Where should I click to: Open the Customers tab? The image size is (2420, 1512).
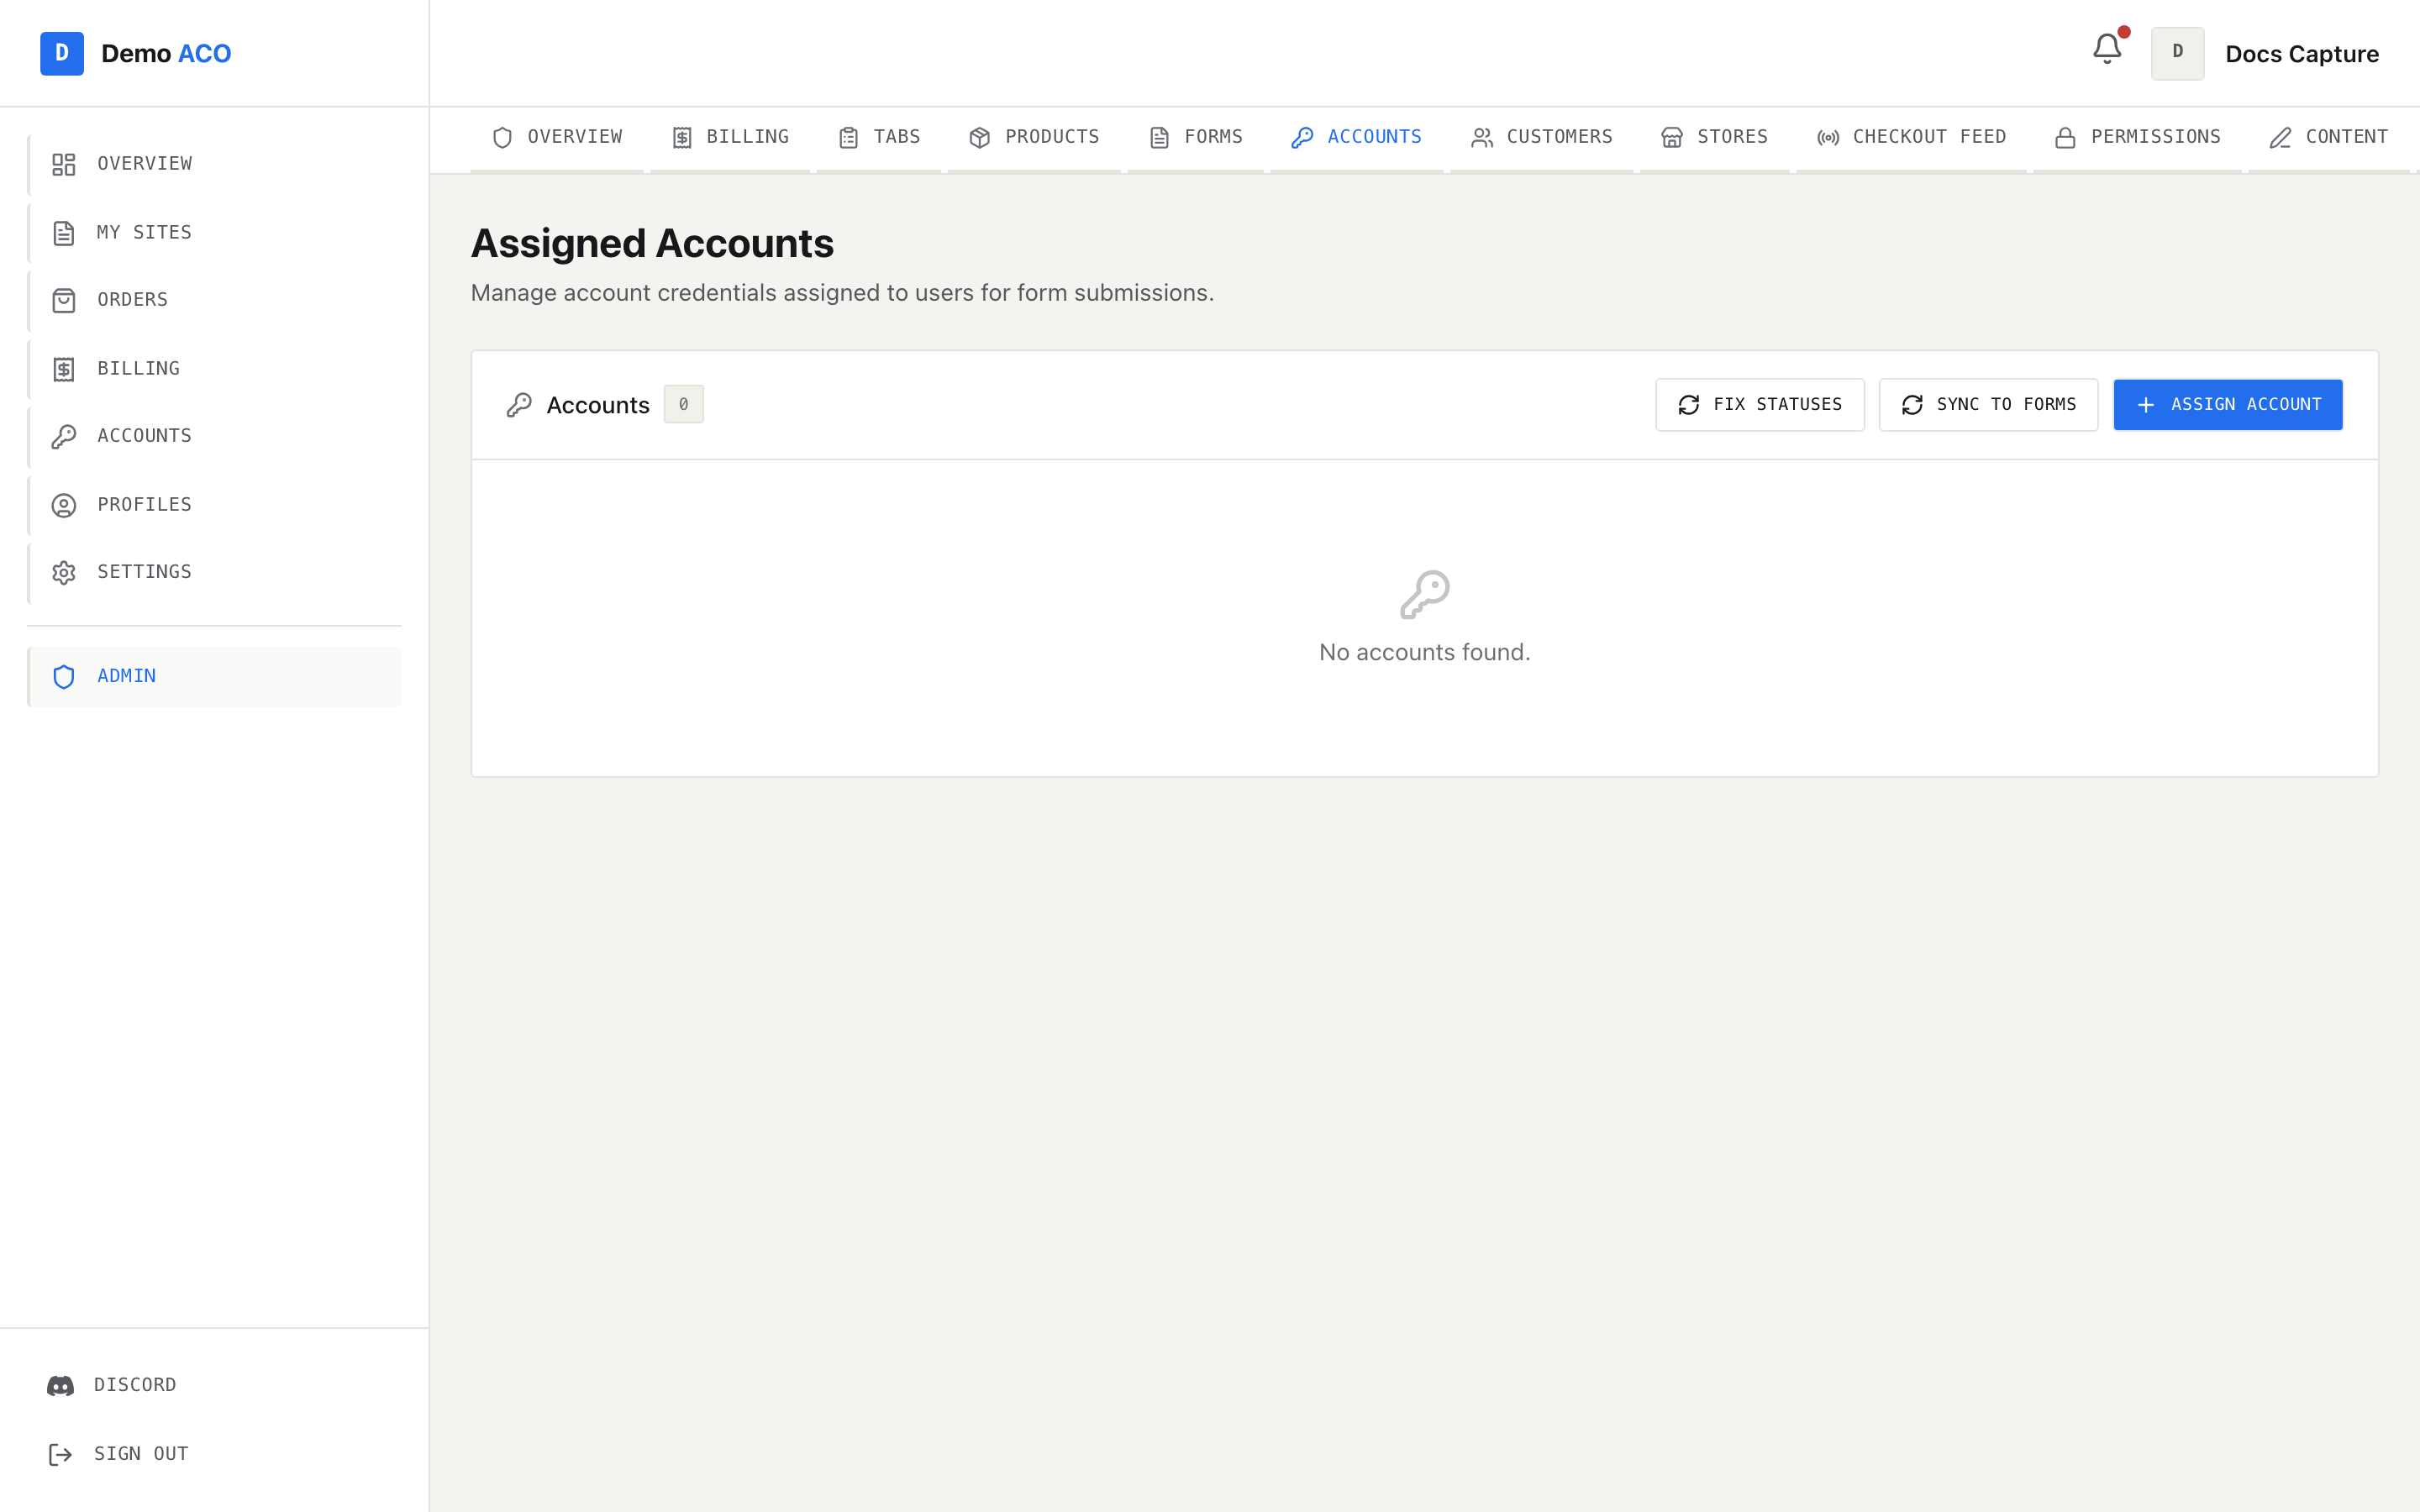tap(1542, 138)
